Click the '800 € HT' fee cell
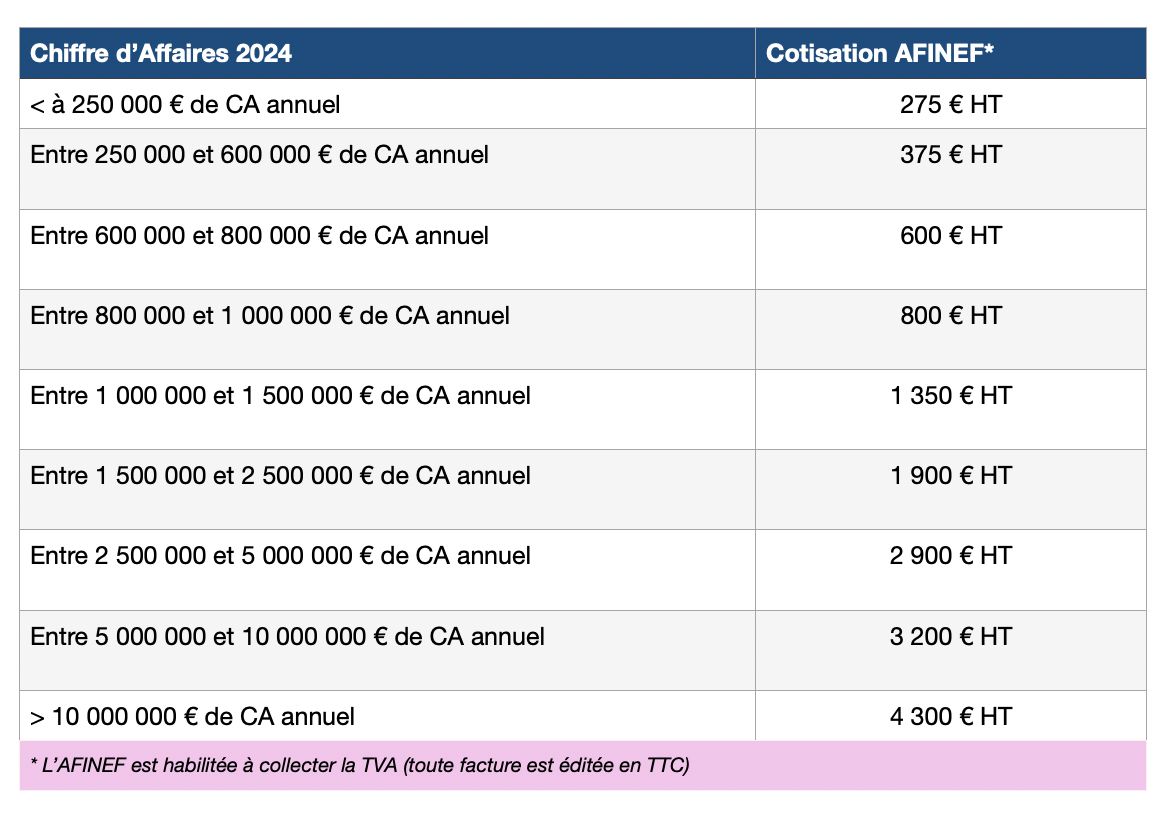Viewport: 1164px width, 814px height. (x=950, y=316)
